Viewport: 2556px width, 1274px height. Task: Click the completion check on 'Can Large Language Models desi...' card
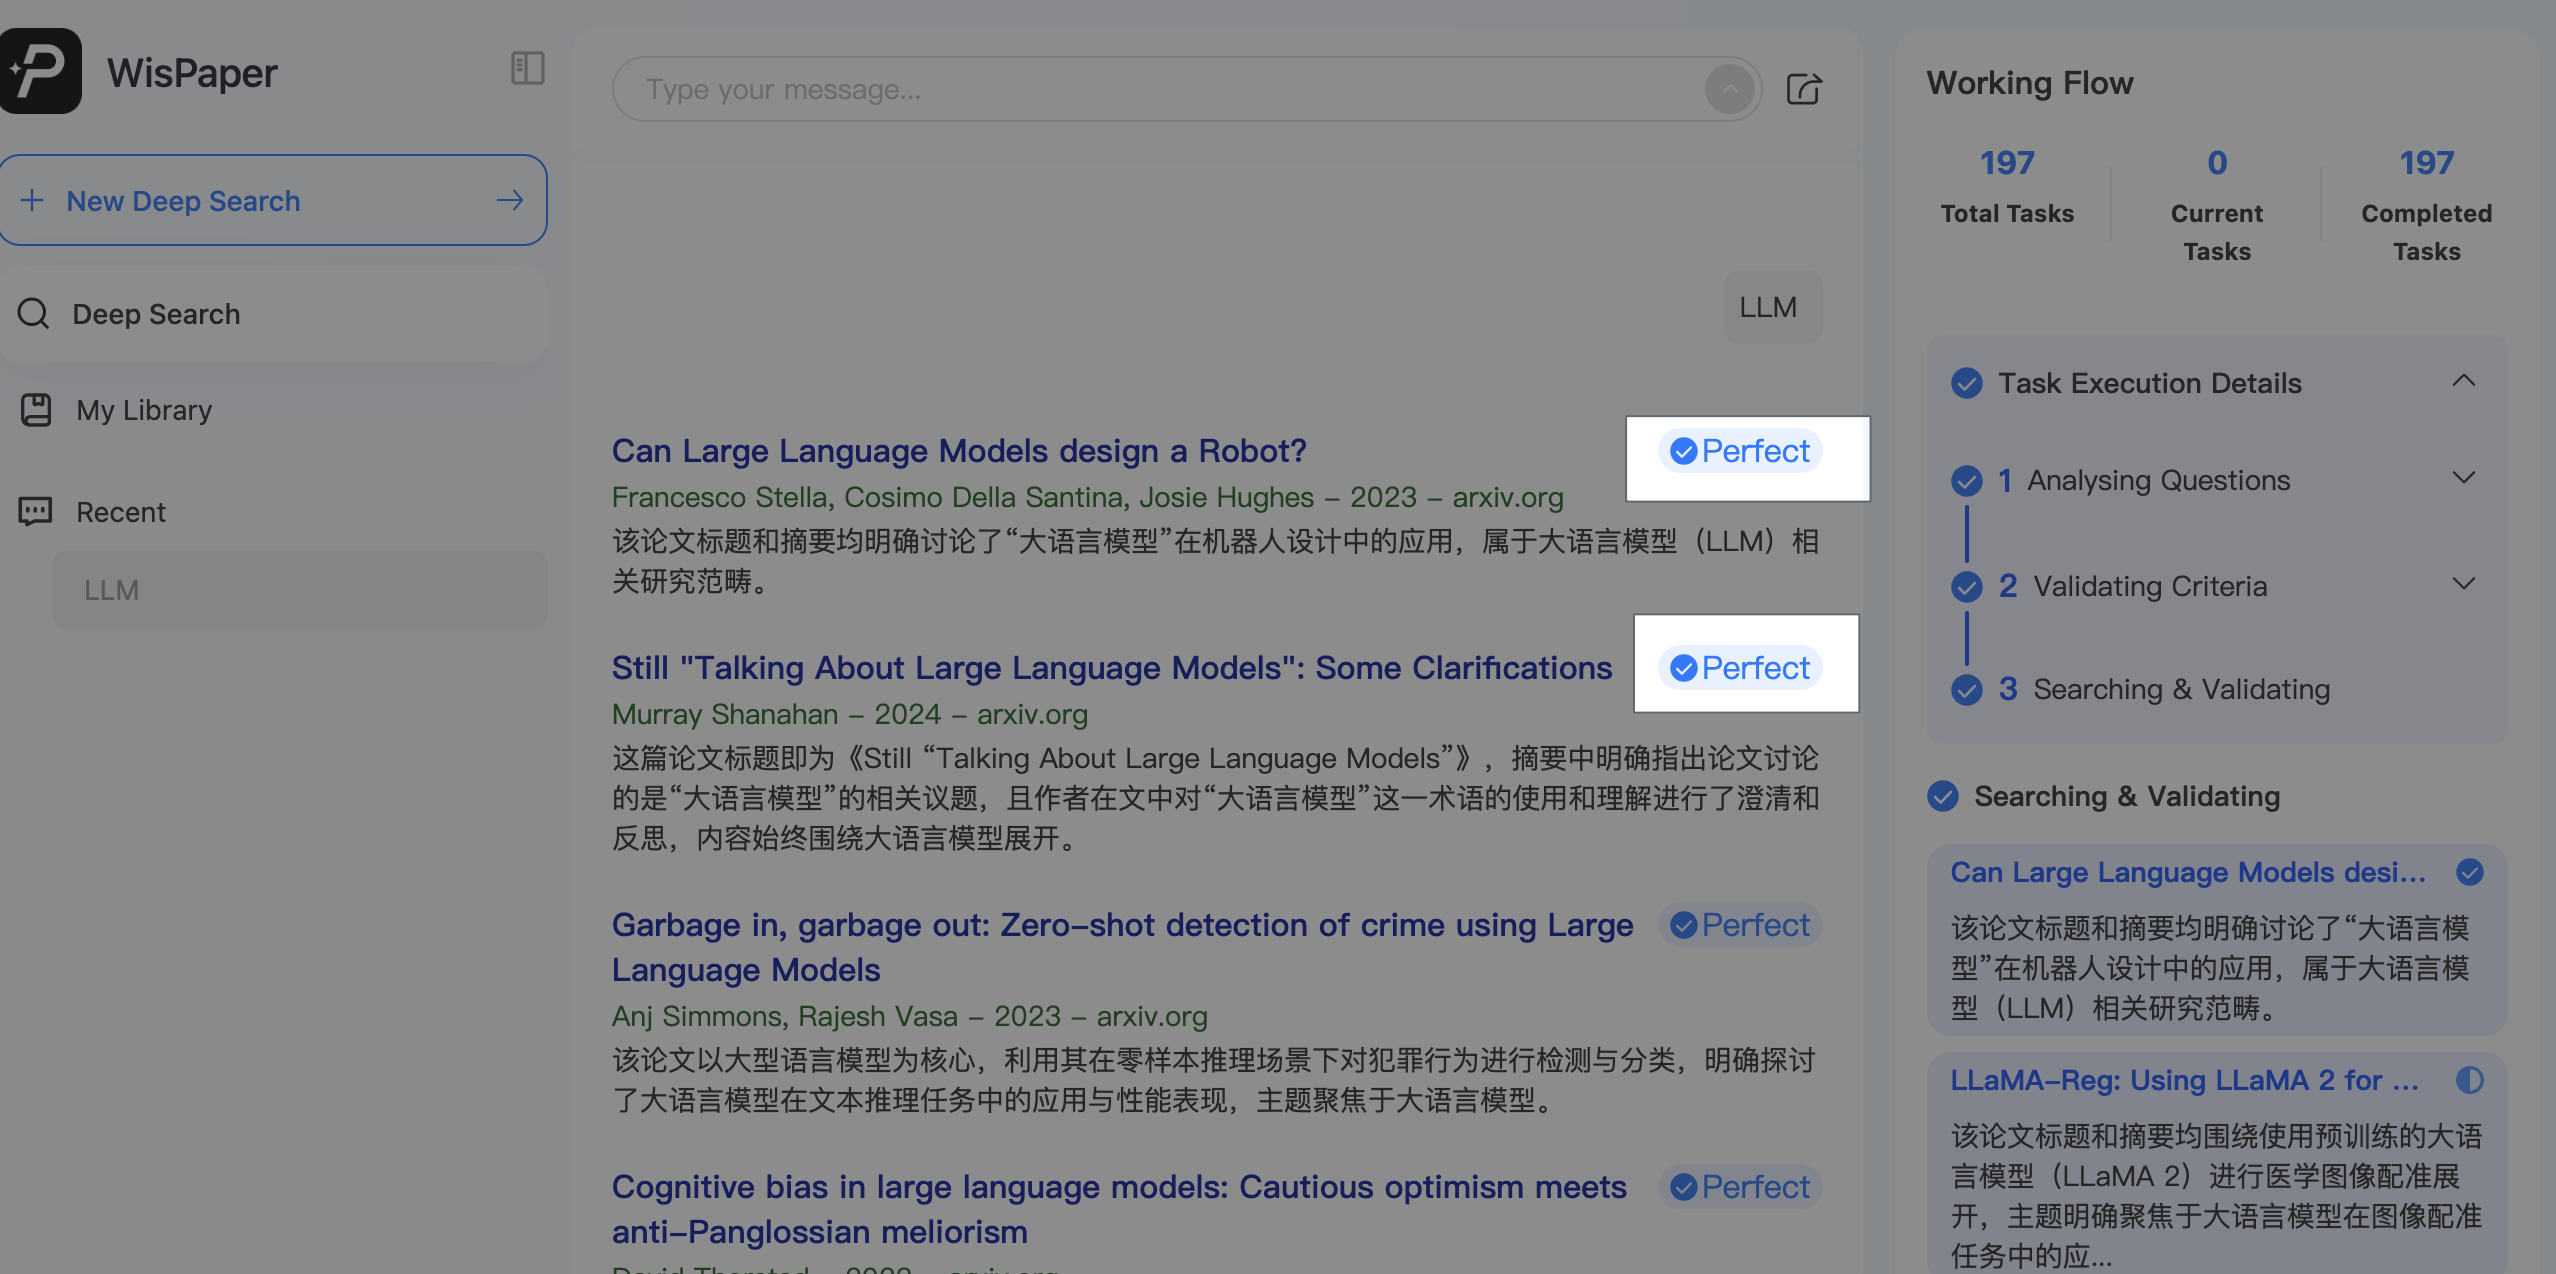(x=2468, y=872)
